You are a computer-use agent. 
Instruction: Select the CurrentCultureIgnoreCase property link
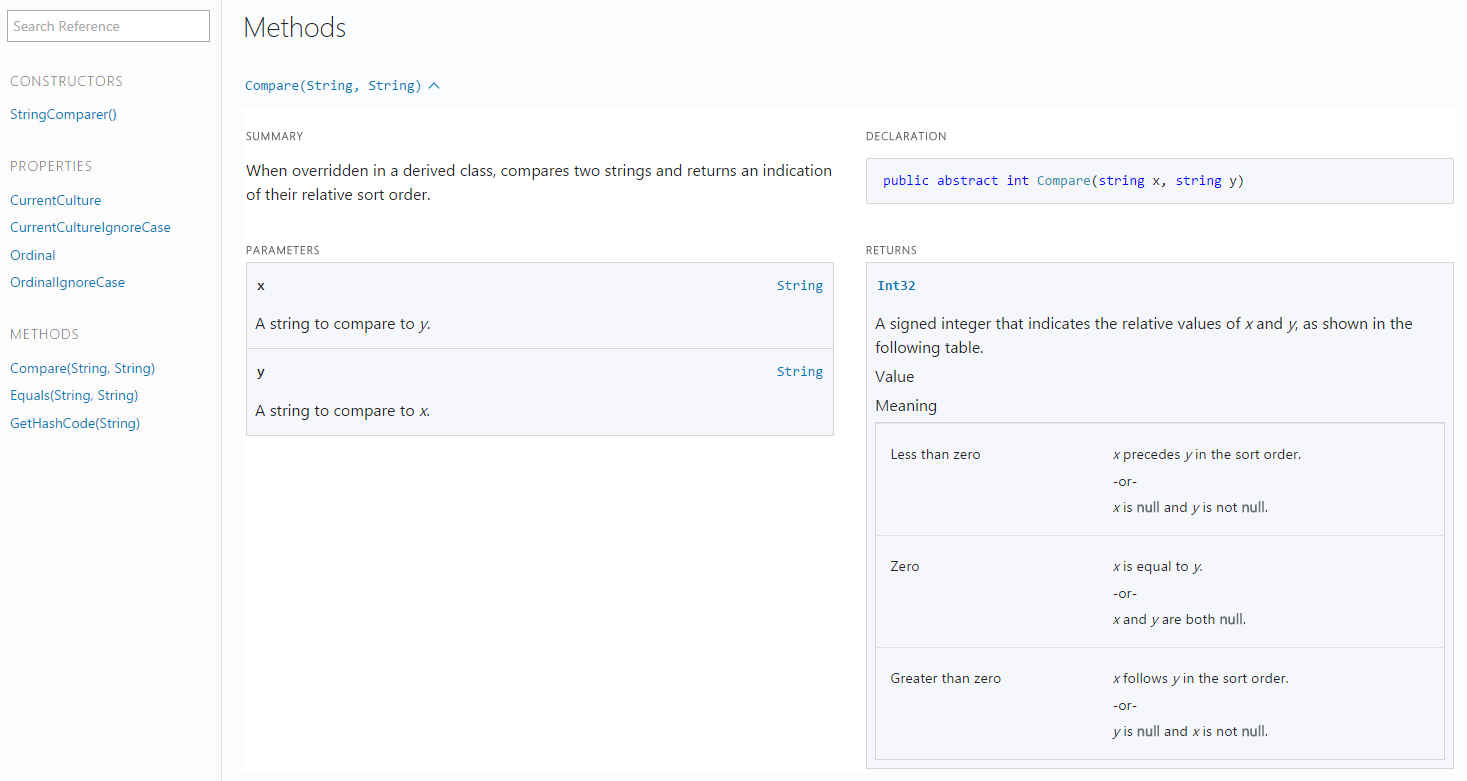[x=90, y=227]
